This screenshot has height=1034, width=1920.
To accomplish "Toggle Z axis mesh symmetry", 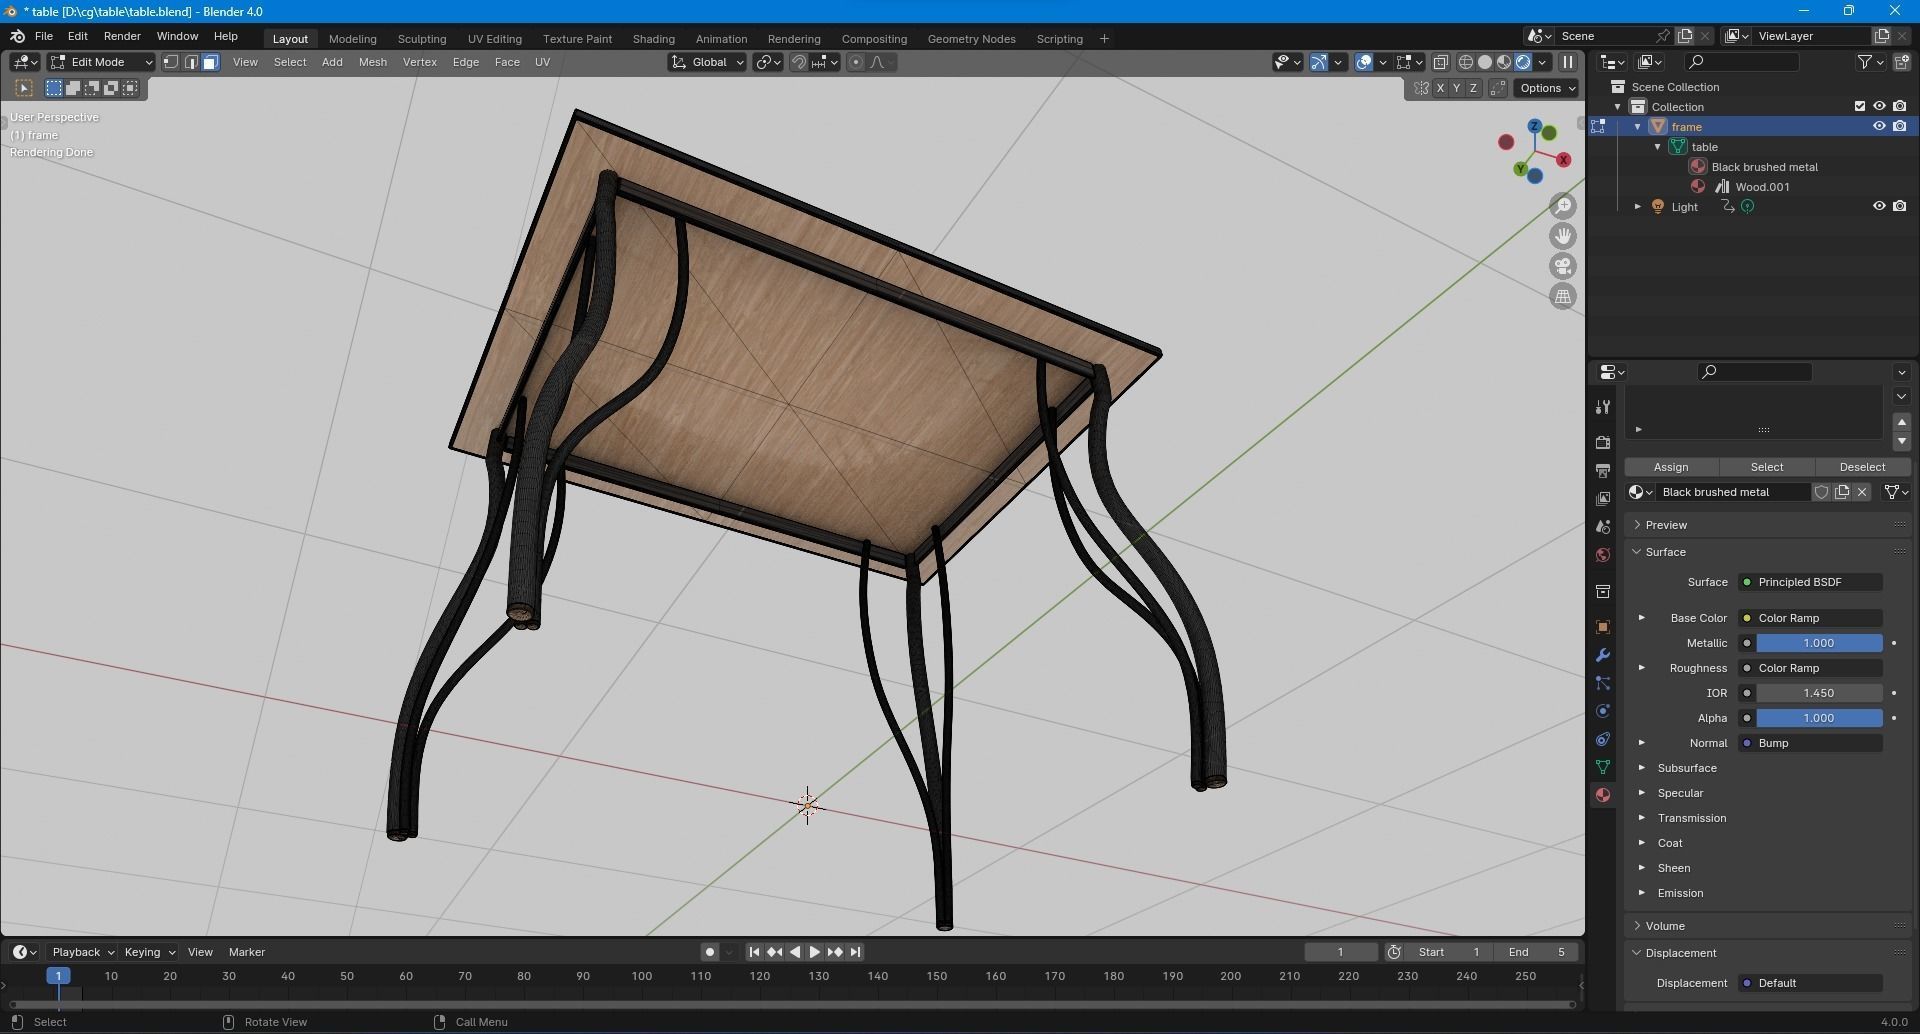I will 1472,88.
